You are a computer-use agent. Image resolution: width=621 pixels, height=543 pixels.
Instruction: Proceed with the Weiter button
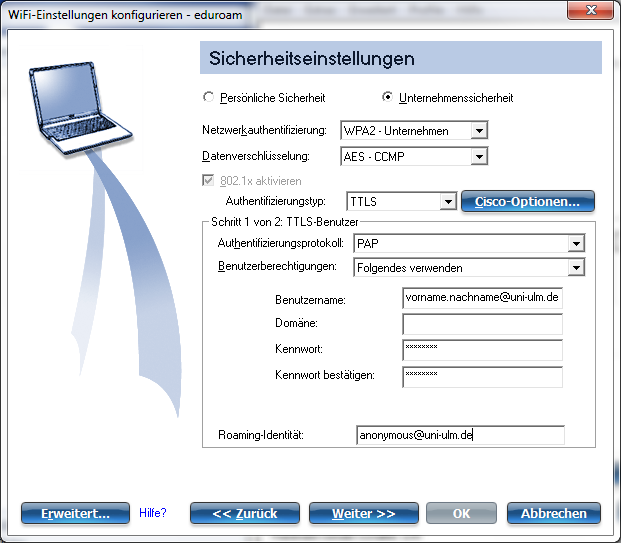click(x=364, y=513)
